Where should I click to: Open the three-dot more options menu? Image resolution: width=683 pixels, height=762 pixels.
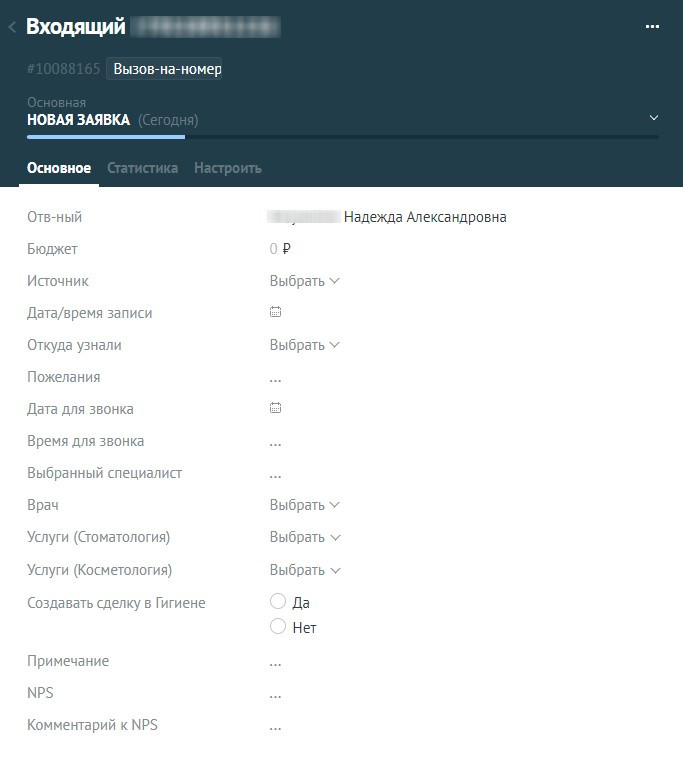click(x=652, y=27)
